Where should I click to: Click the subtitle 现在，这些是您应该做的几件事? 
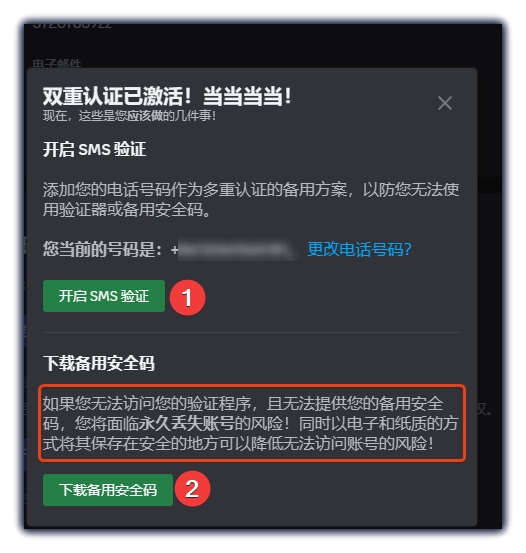(129, 116)
